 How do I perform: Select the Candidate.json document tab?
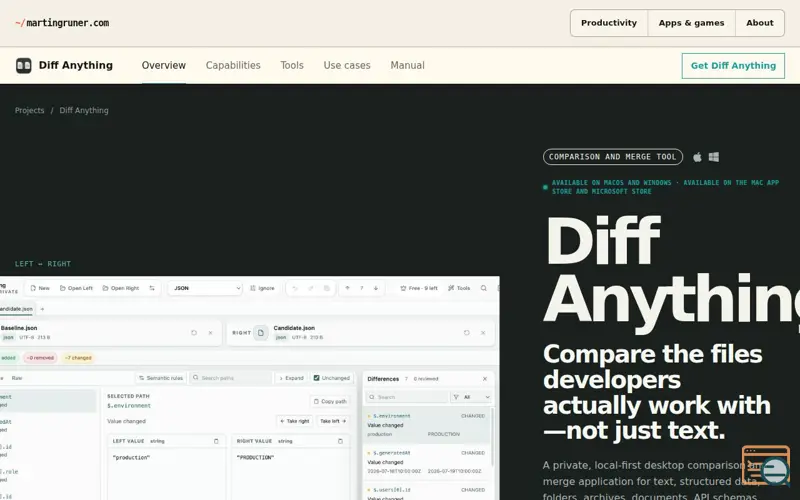click(x=17, y=309)
